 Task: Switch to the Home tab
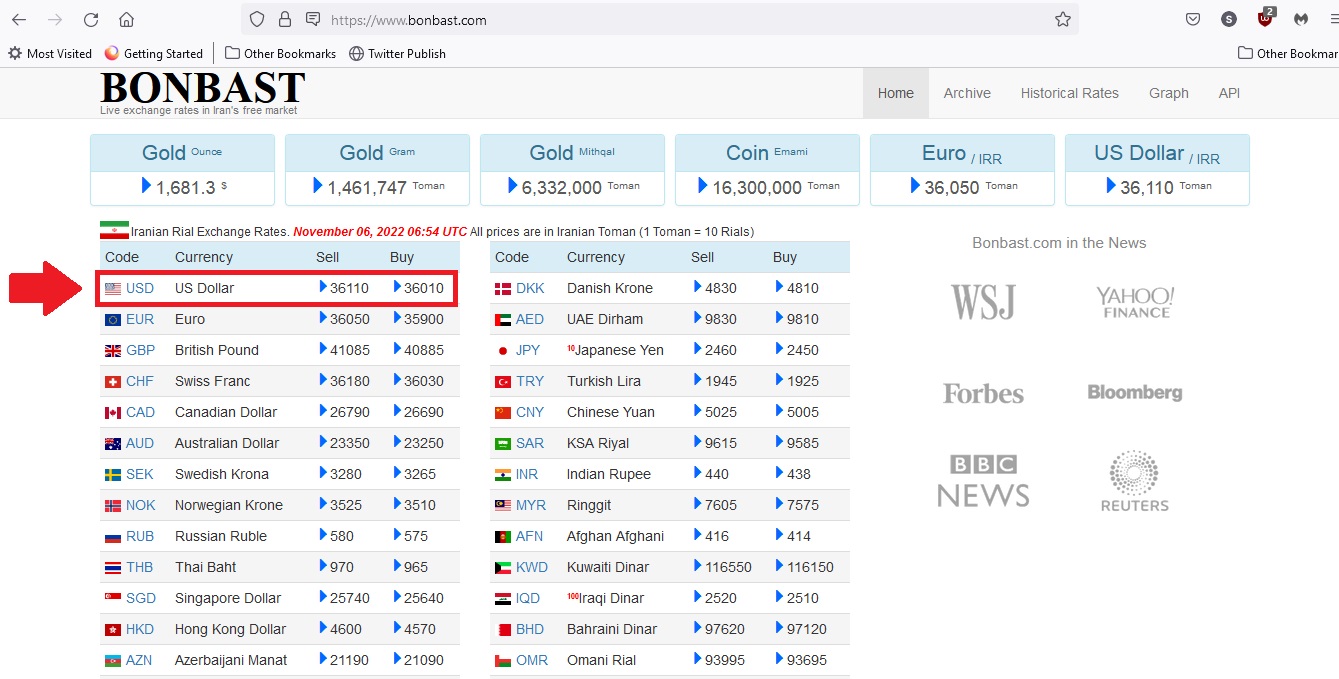896,93
